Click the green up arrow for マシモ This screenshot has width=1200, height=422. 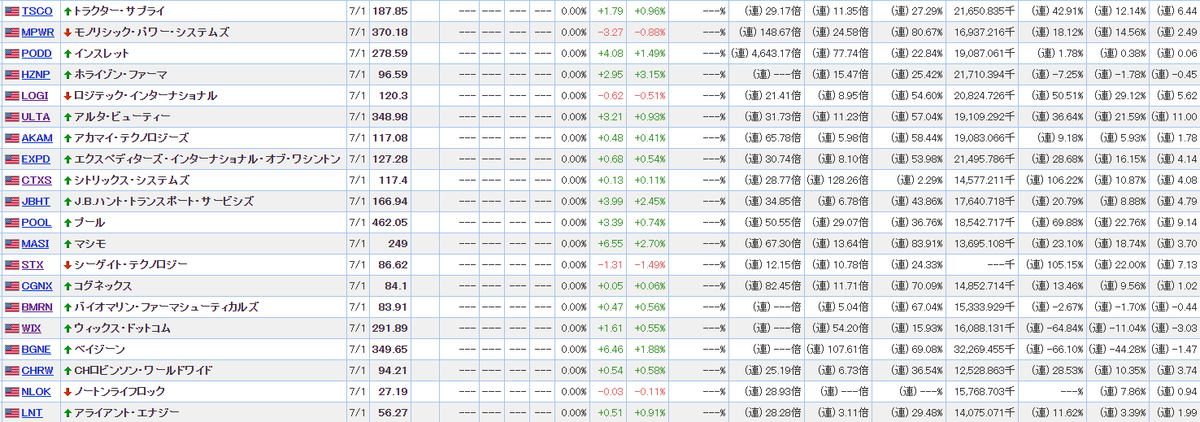67,243
